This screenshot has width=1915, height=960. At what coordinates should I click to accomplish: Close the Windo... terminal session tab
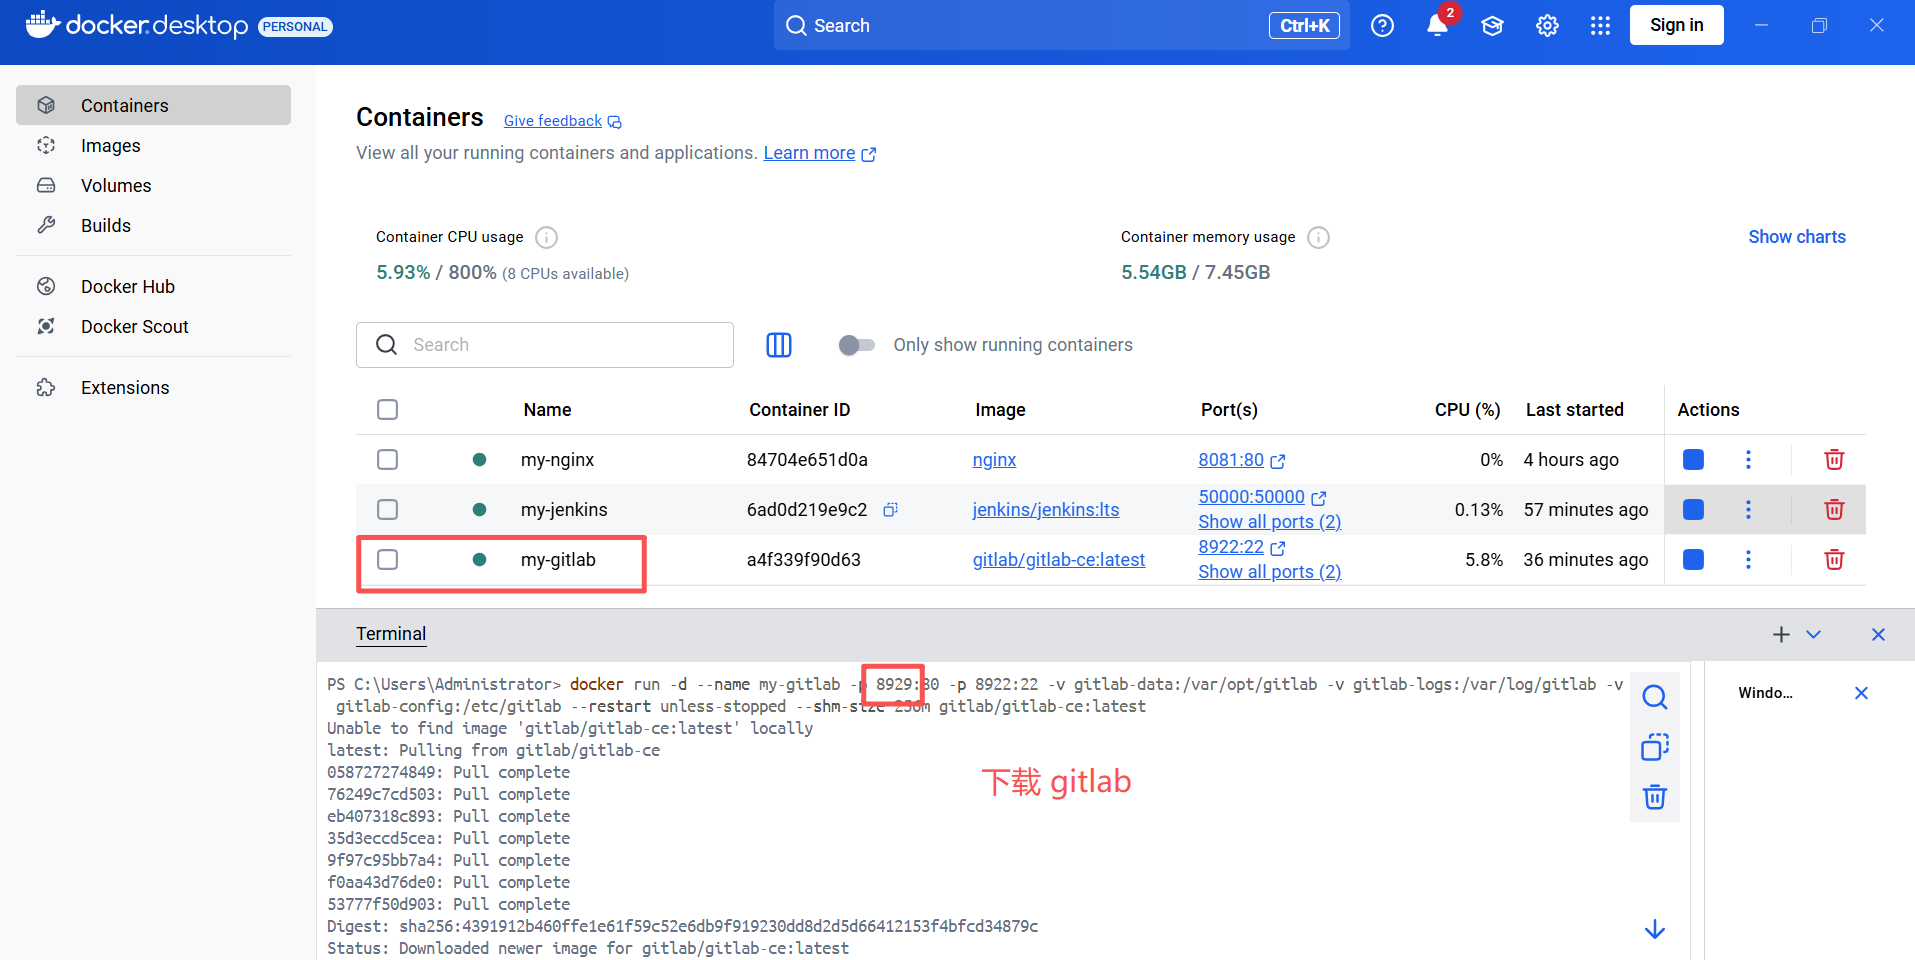click(1861, 693)
